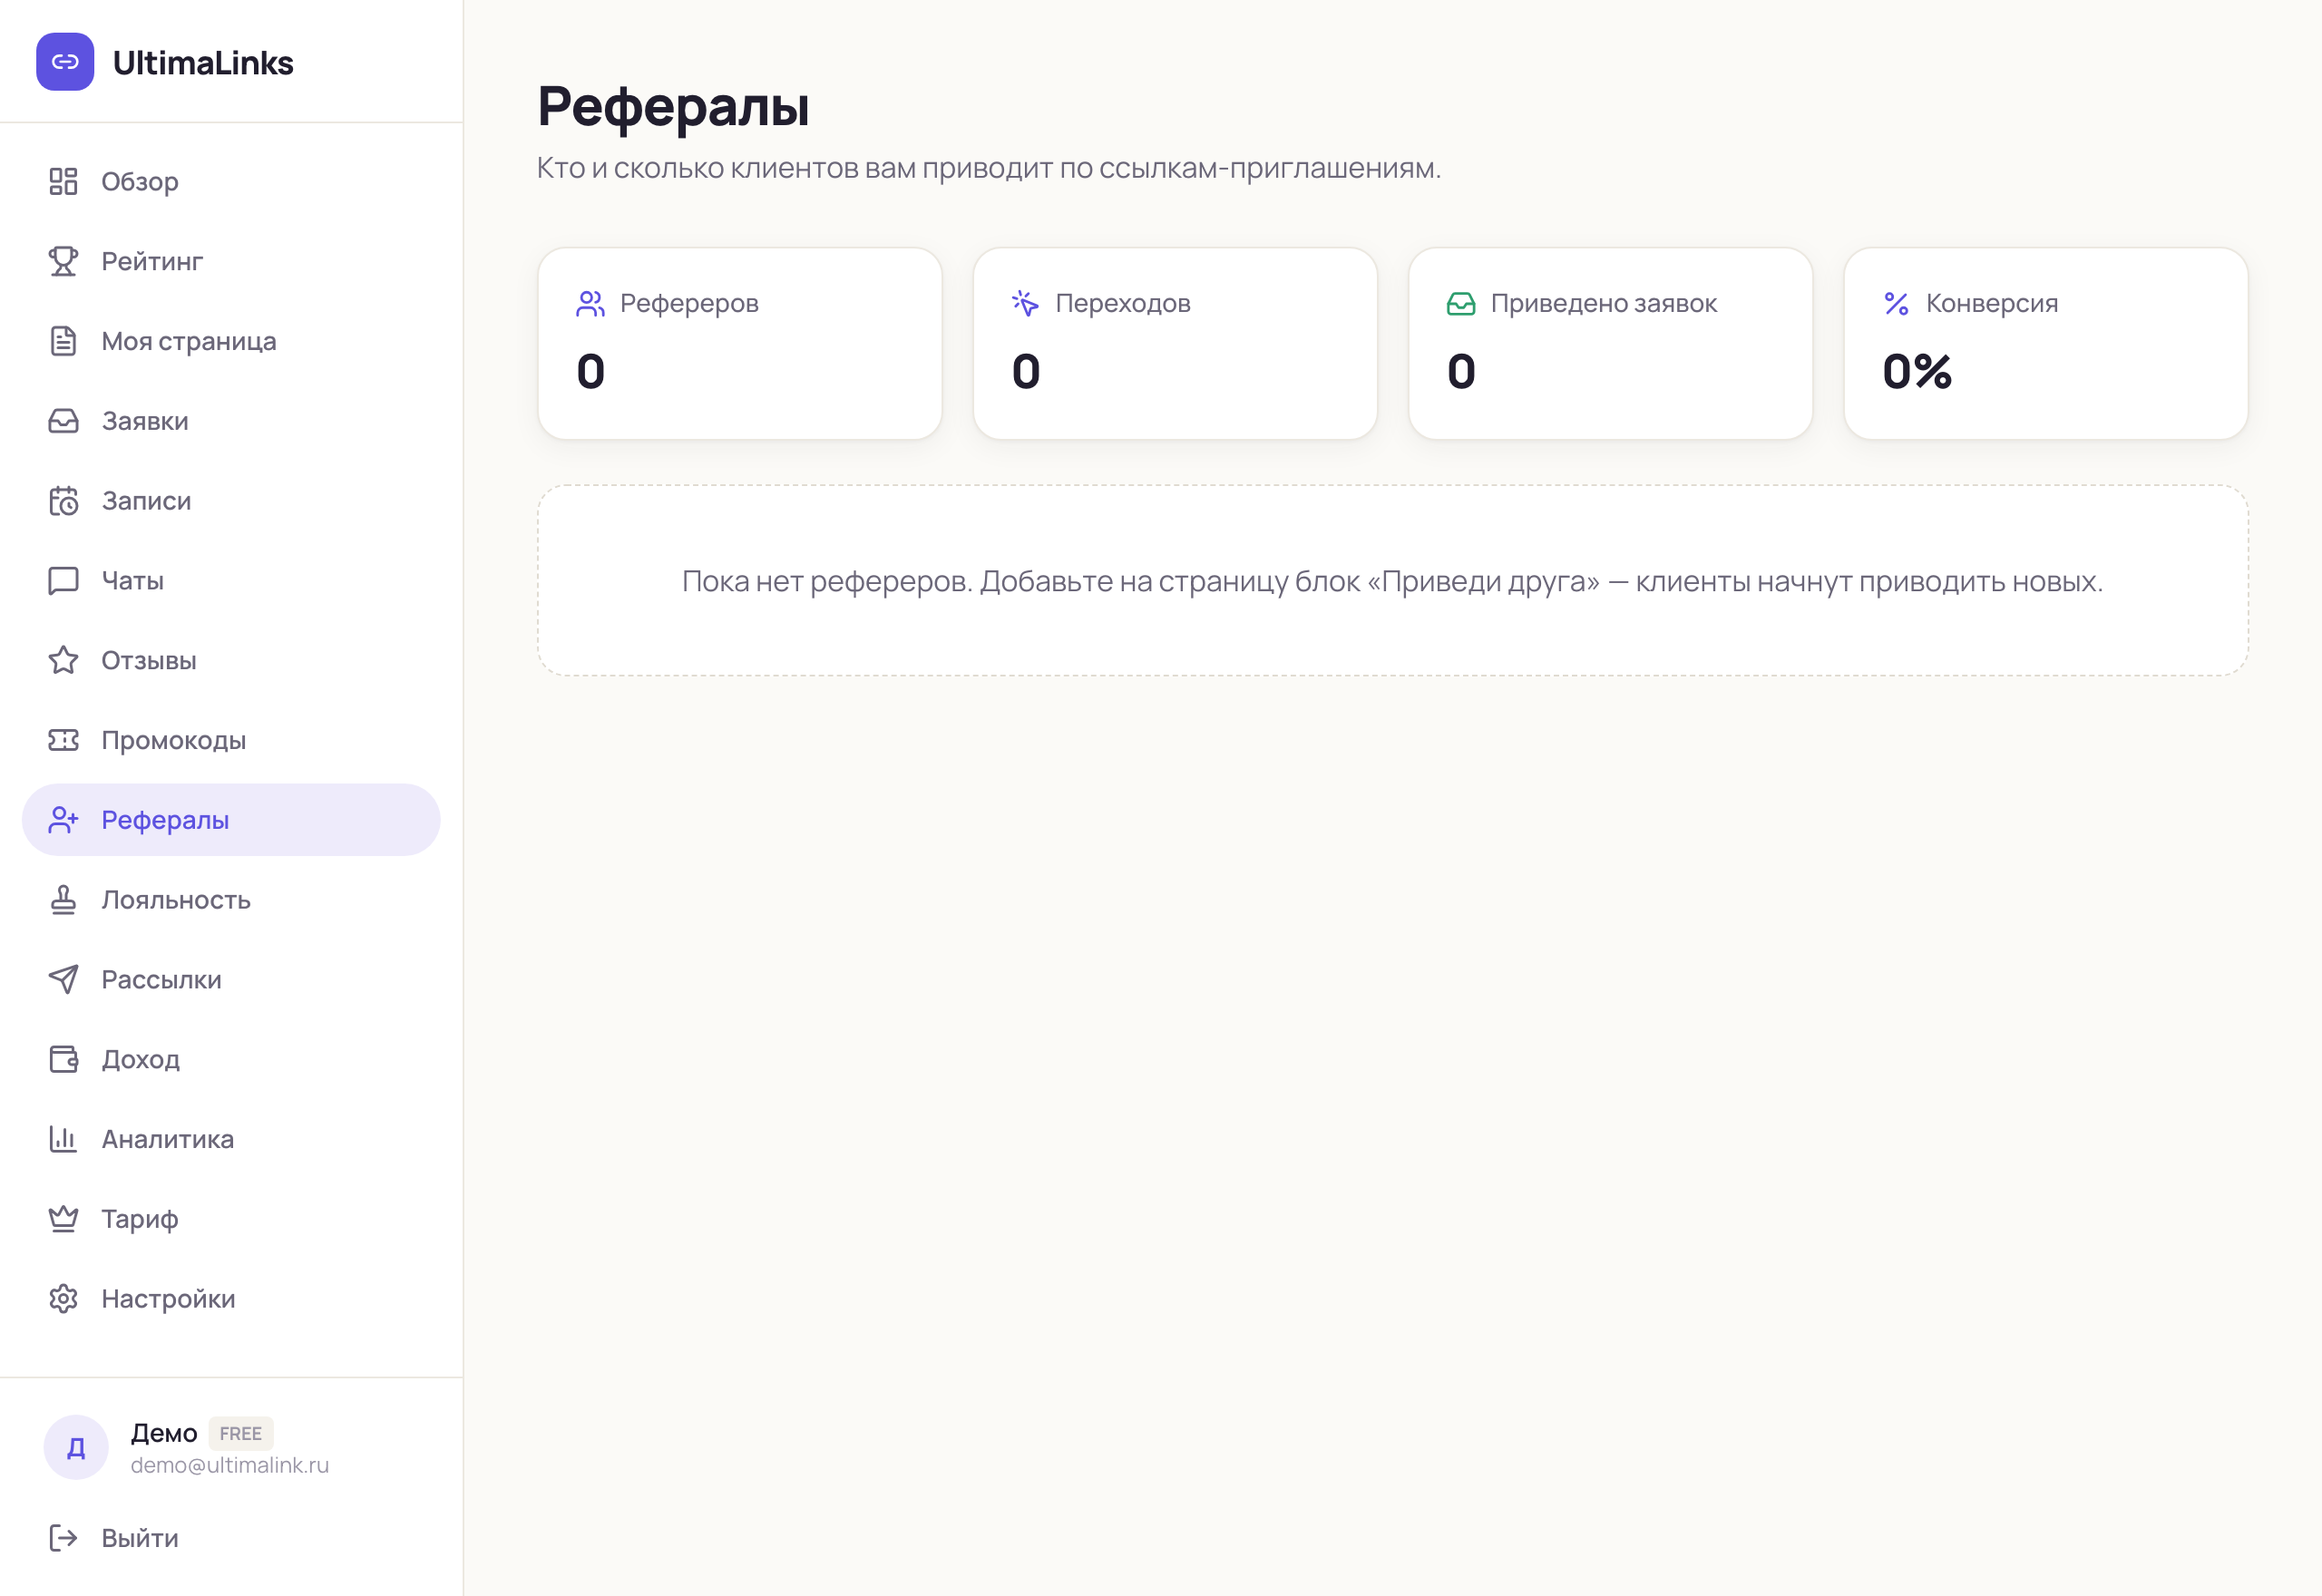
Task: Click the Моя страница document icon
Action: coord(63,341)
